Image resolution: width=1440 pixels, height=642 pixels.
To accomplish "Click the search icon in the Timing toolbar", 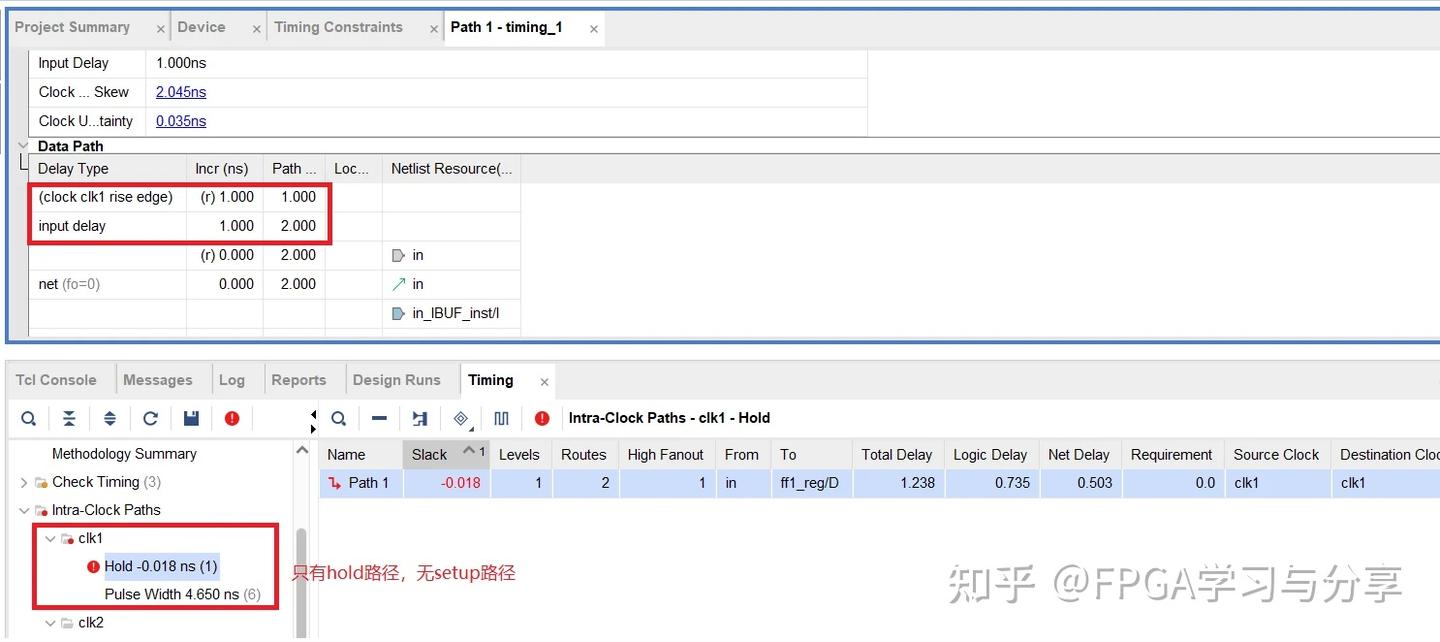I will (x=28, y=418).
